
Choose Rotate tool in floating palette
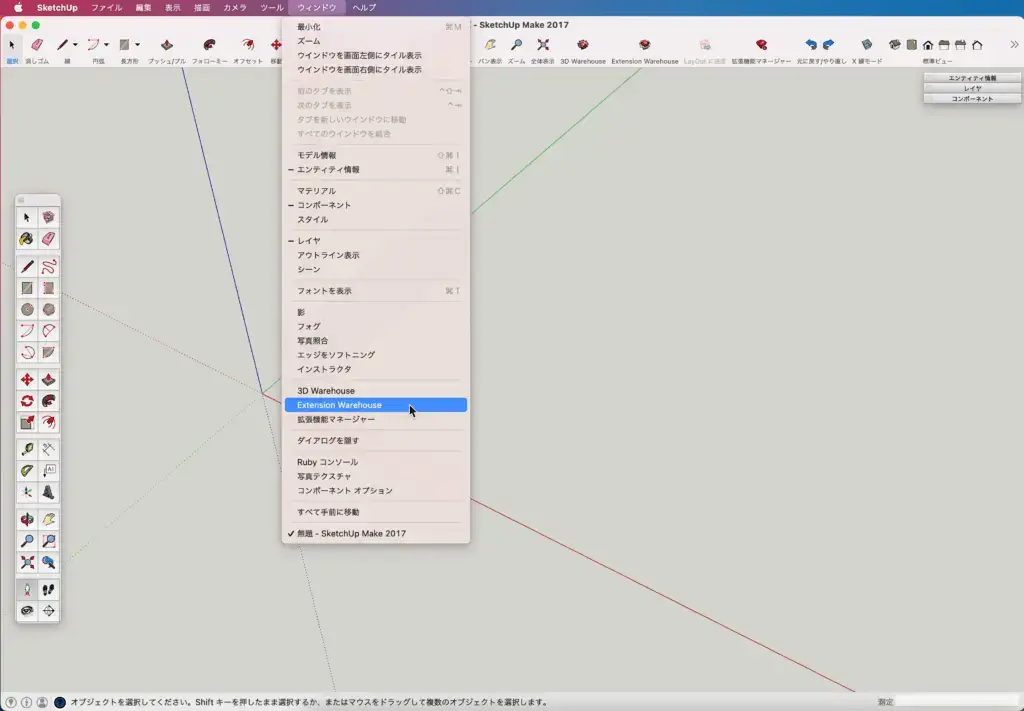(x=27, y=401)
